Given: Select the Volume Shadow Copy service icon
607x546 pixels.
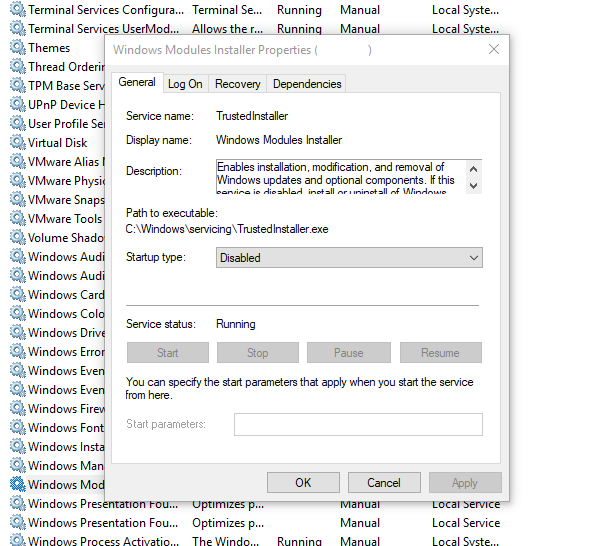Looking at the screenshot, I should pyautogui.click(x=18, y=238).
